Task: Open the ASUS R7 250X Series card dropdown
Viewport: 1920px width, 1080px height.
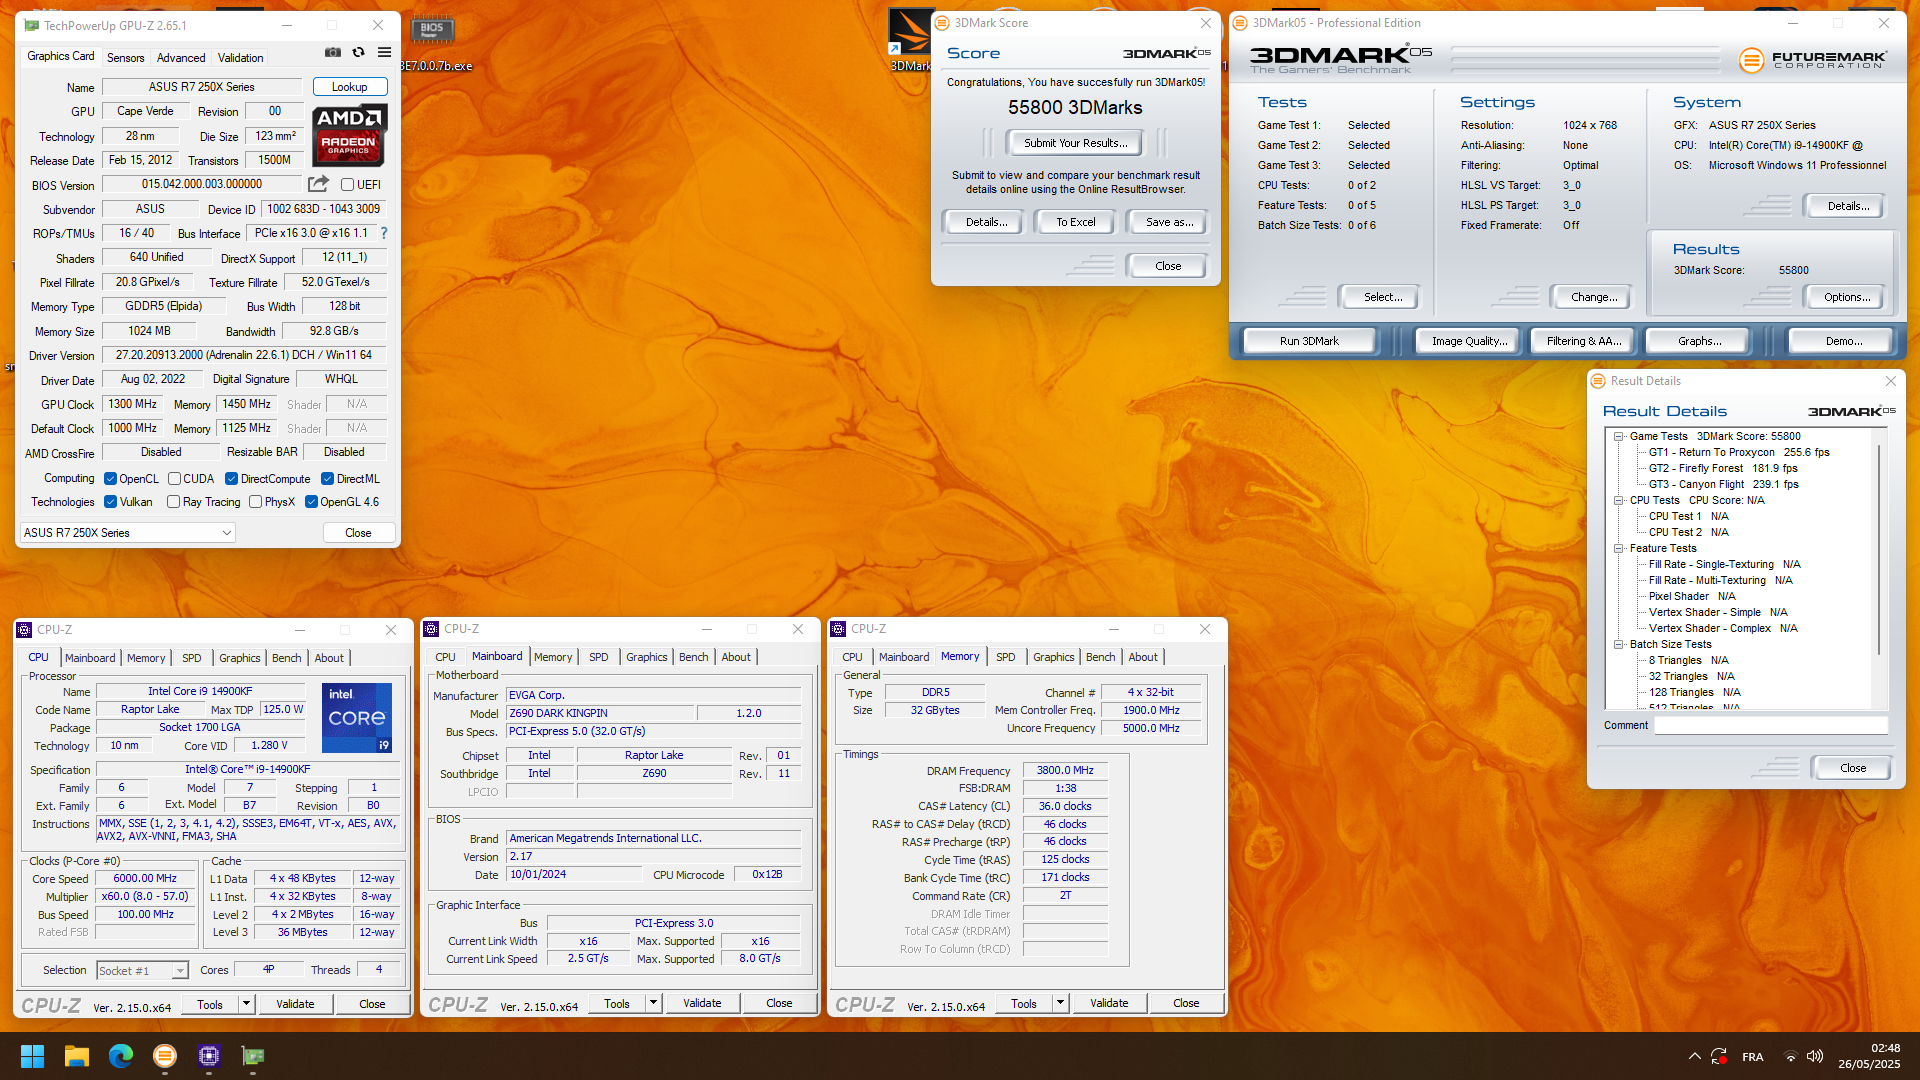Action: pyautogui.click(x=128, y=533)
